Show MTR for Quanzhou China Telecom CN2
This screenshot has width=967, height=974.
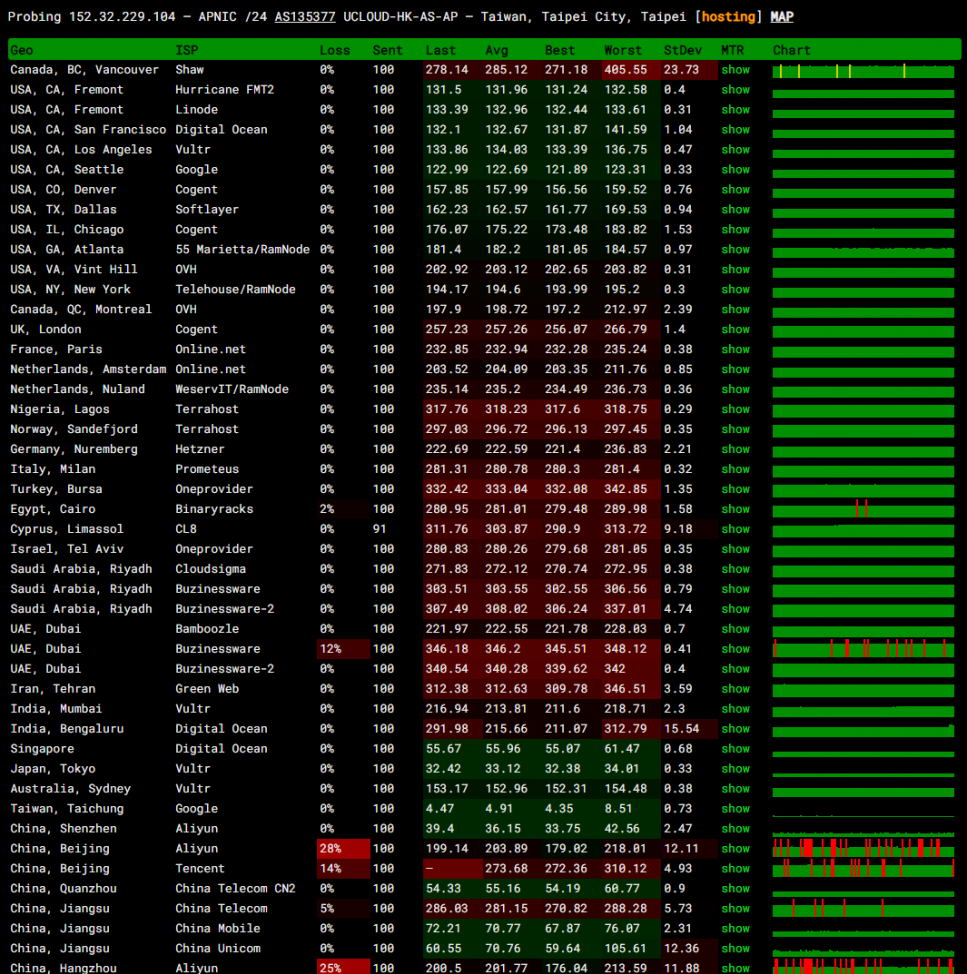(735, 888)
